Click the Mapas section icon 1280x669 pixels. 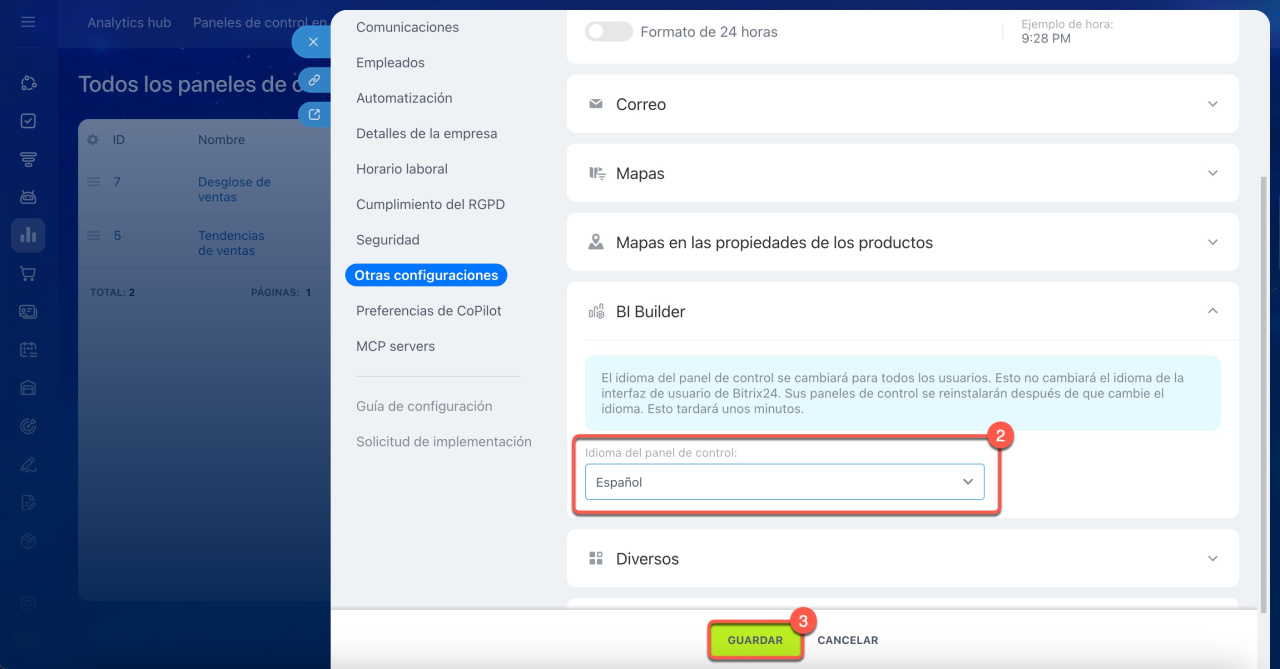click(597, 173)
